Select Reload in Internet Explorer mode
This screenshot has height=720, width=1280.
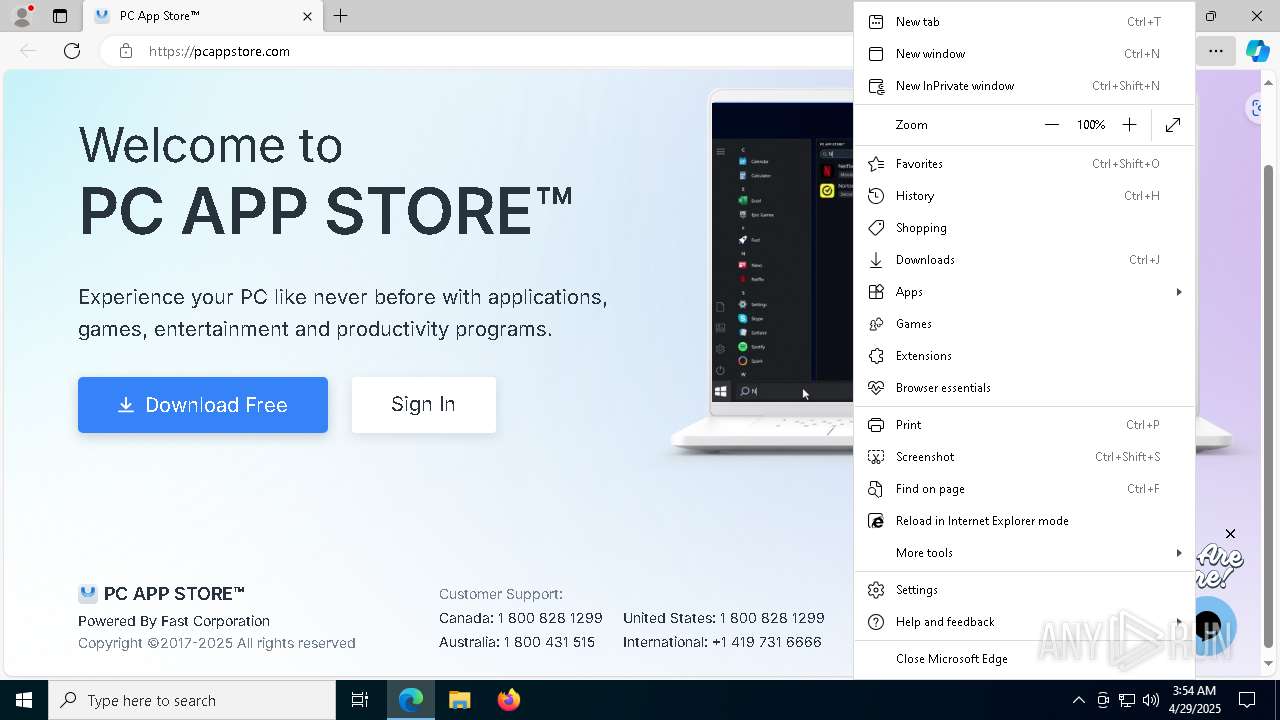click(1024, 521)
